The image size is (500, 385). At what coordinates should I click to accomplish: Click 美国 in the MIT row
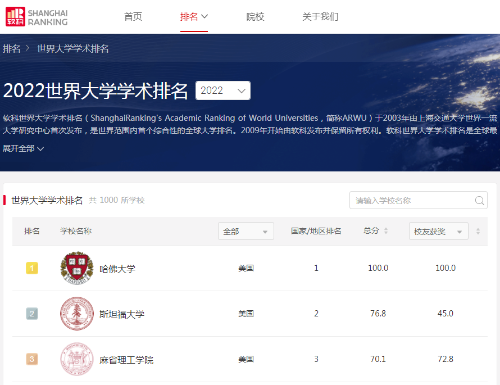pos(246,359)
